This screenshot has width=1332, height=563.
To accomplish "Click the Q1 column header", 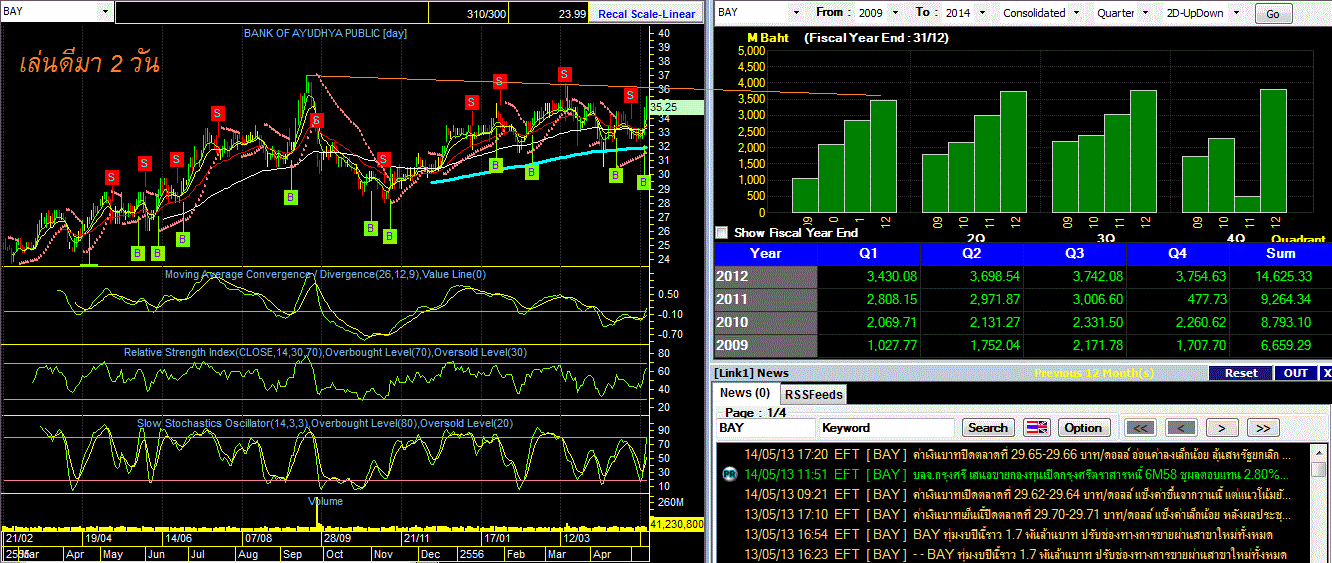I will coord(868,253).
